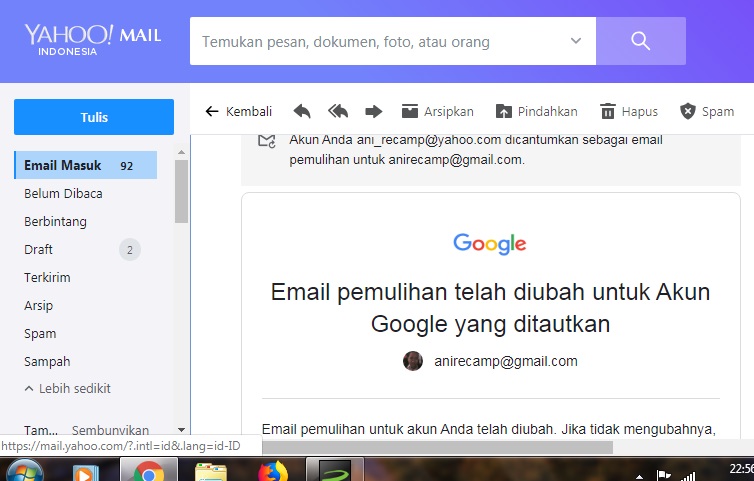
Task: Click the profile avatar next to anirecamp@gmail.com
Action: (413, 361)
